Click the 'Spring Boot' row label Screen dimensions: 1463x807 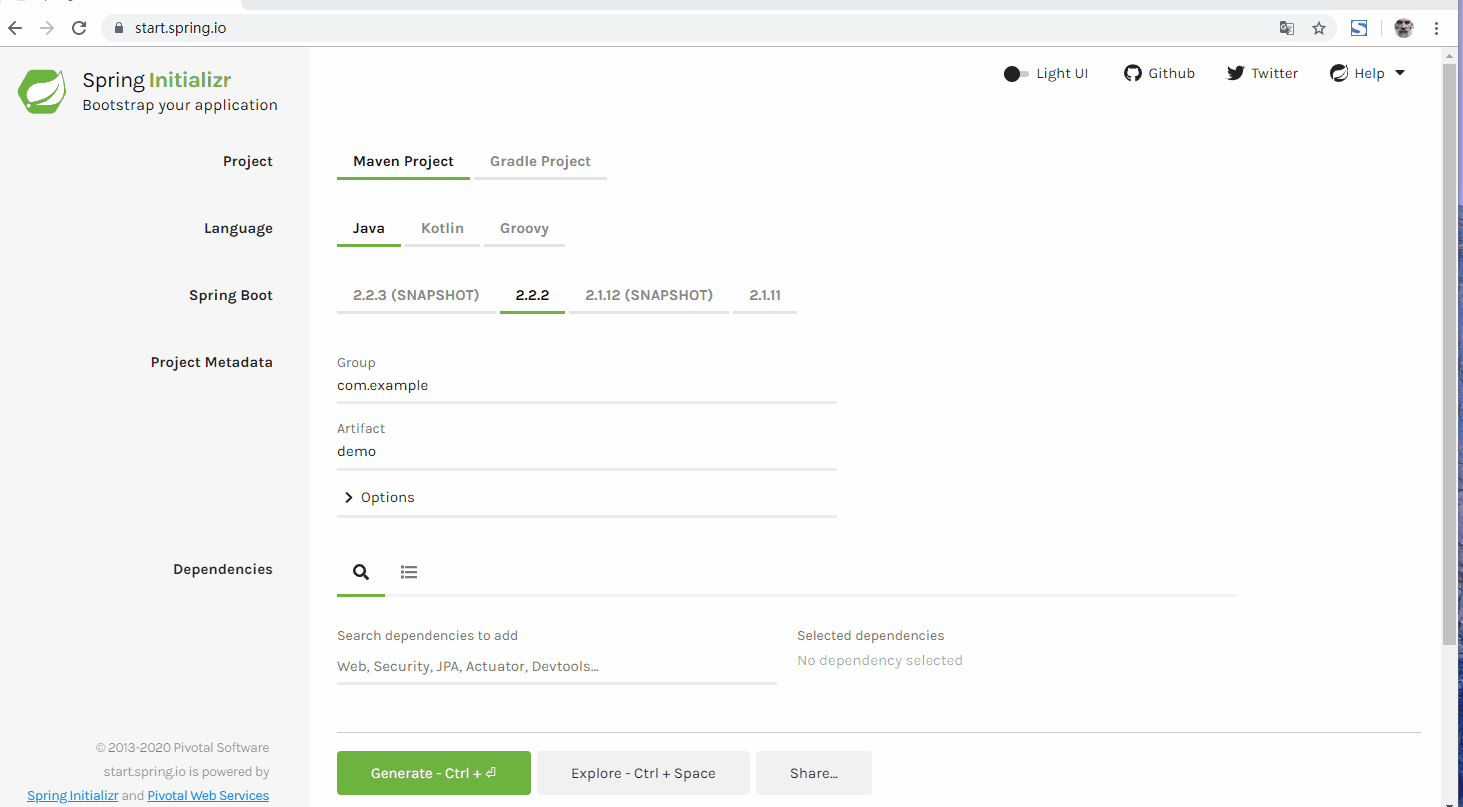[x=231, y=296]
